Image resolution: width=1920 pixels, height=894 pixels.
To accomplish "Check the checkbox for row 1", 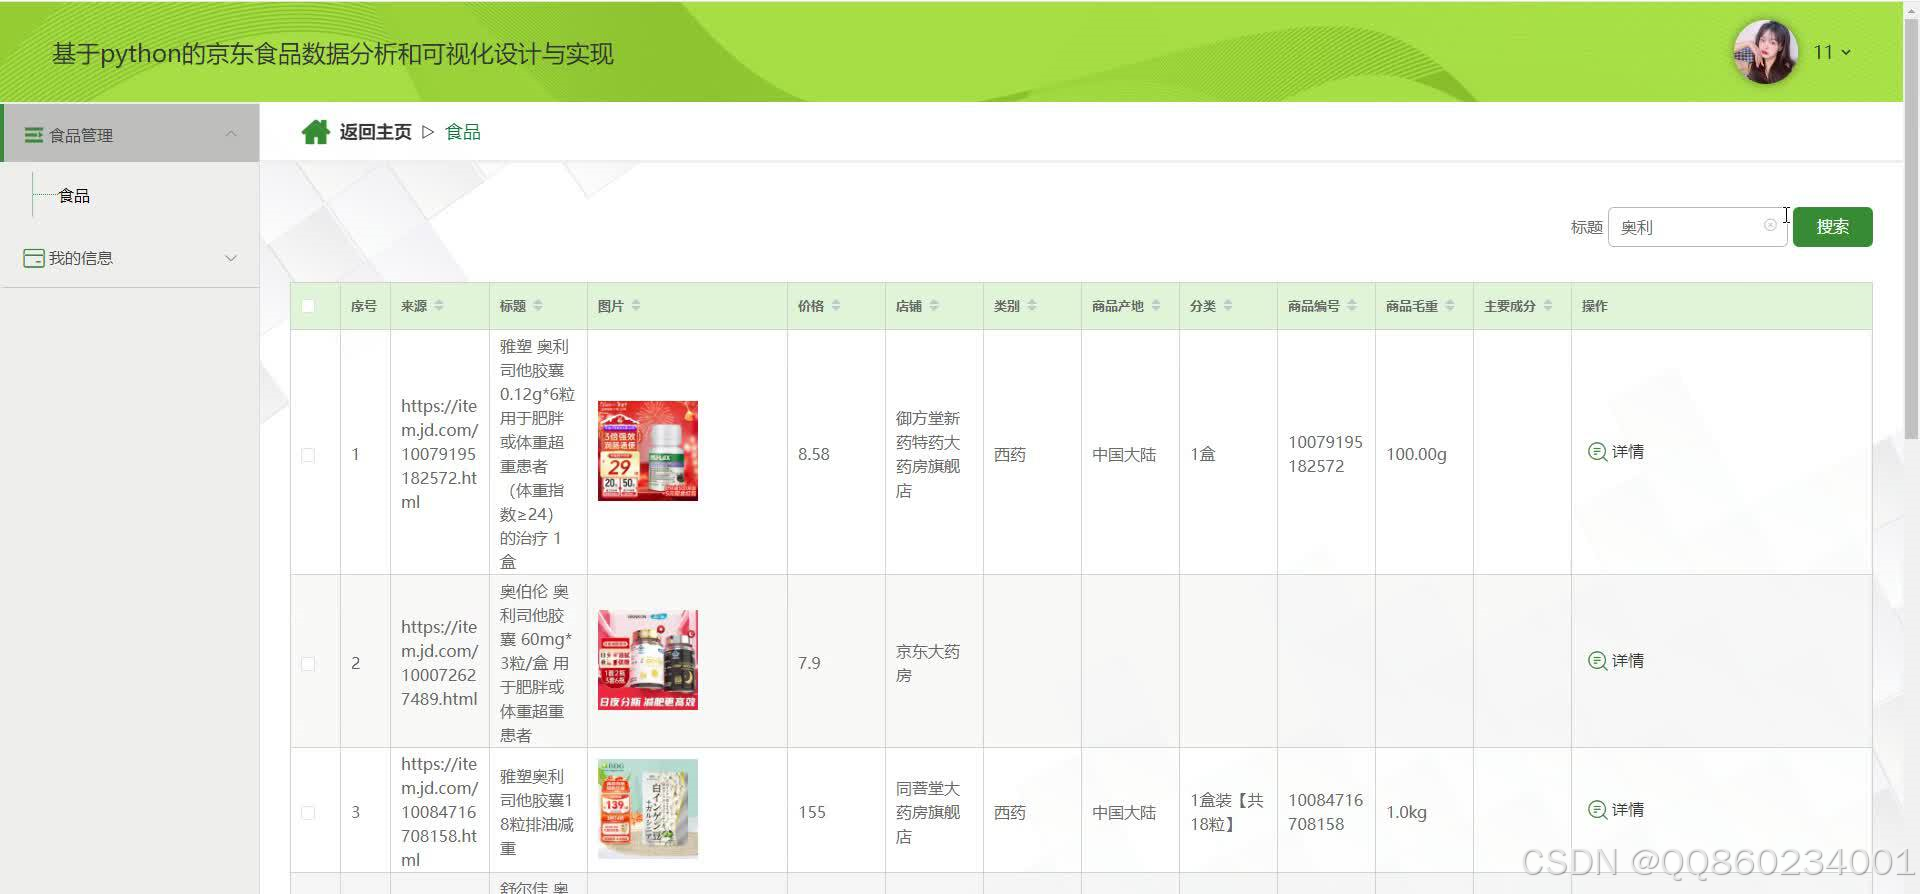I will (x=308, y=455).
